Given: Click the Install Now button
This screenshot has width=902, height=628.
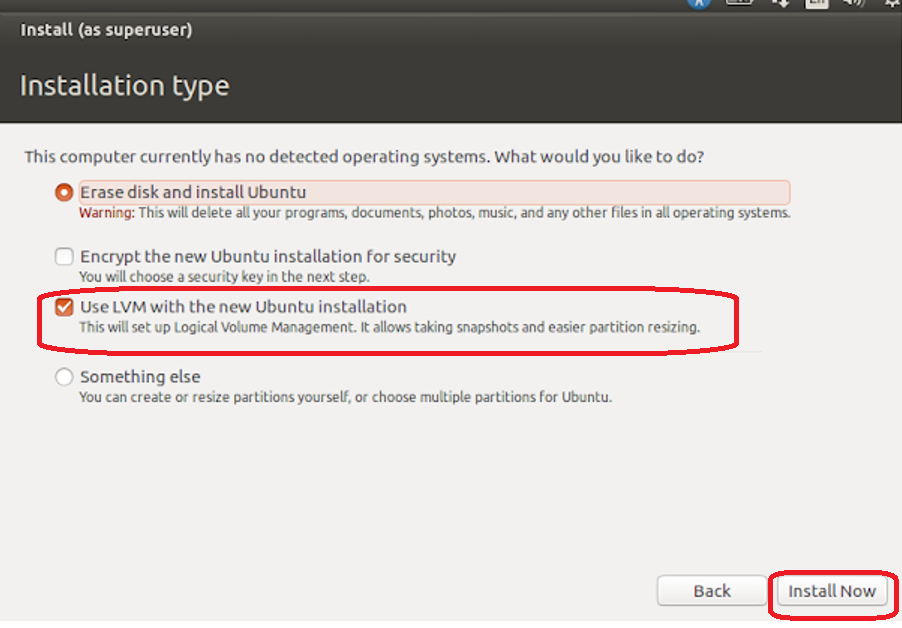Looking at the screenshot, I should click(832, 591).
